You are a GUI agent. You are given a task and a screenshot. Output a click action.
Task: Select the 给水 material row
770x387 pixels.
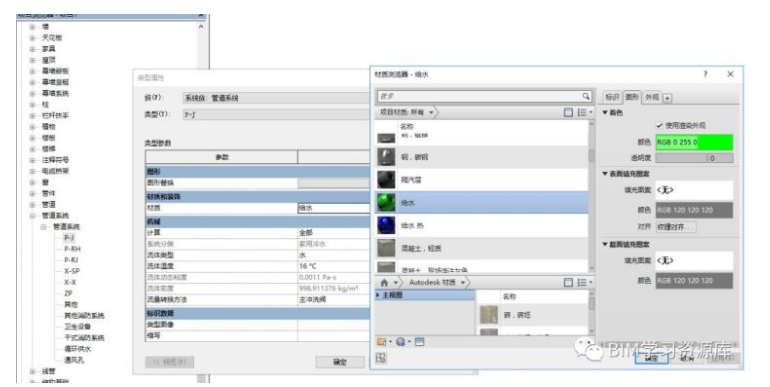[x=481, y=202]
